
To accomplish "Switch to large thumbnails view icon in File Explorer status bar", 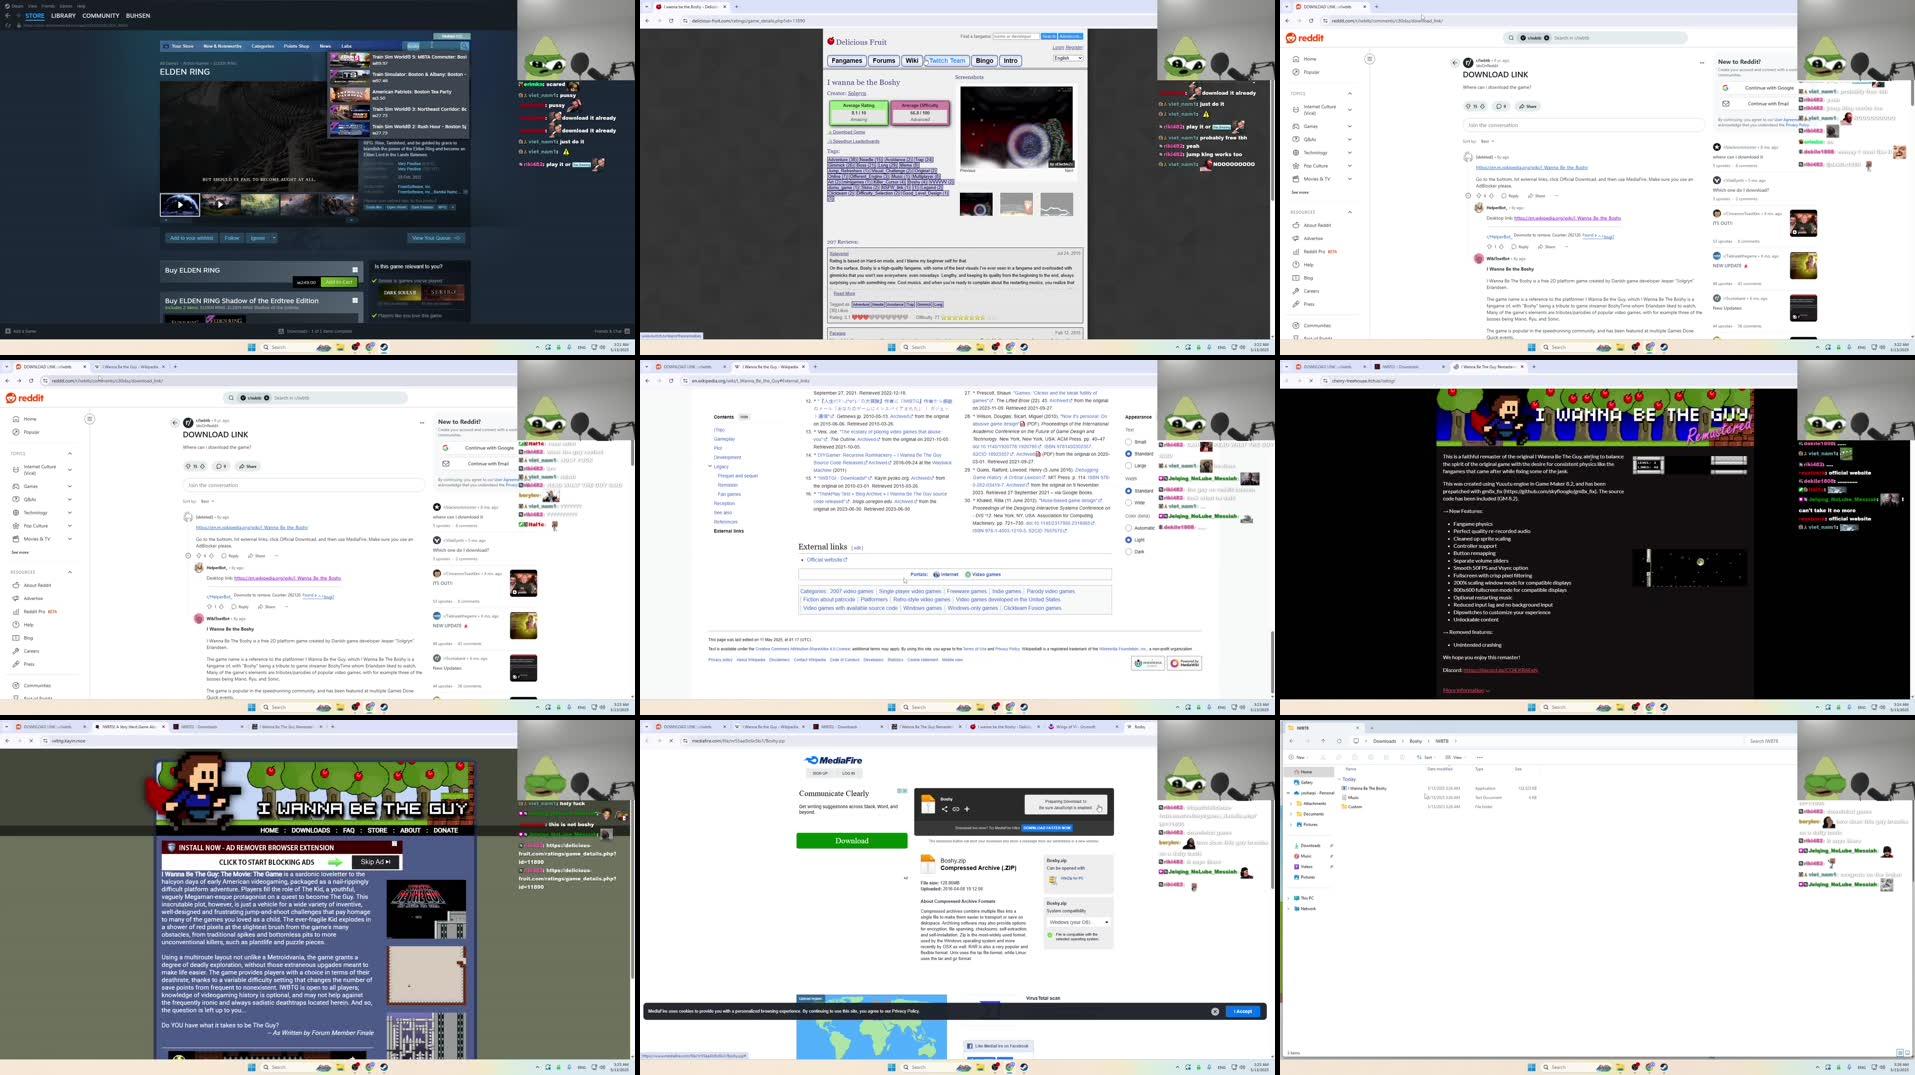I will 1905,1052.
